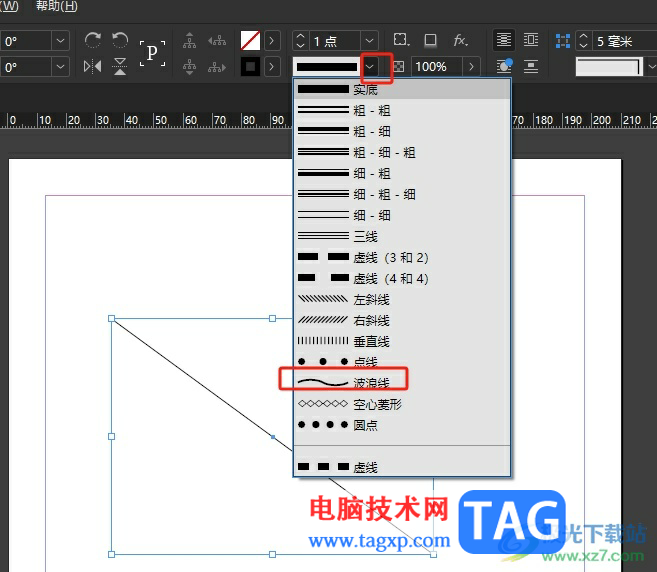657x572 pixels.
Task: Click the rotation angle 0° field
Action: tap(26, 41)
